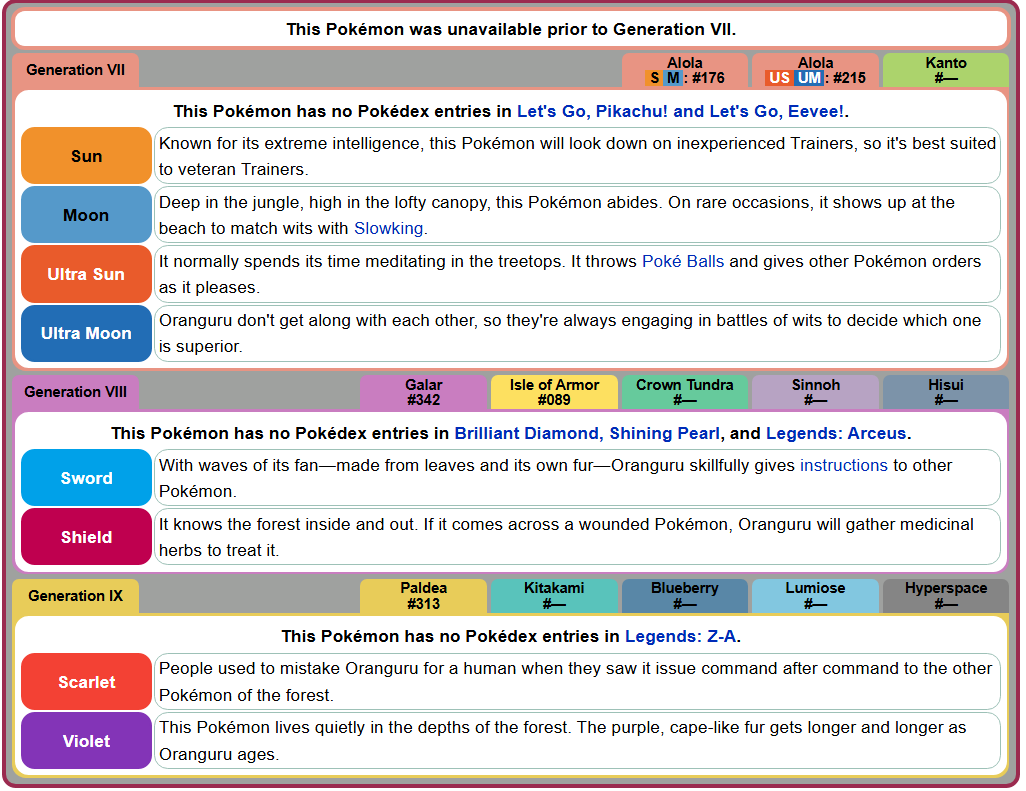The height and width of the screenshot is (791, 1026).
Task: Click the Lumiose dex cell
Action: (815, 596)
